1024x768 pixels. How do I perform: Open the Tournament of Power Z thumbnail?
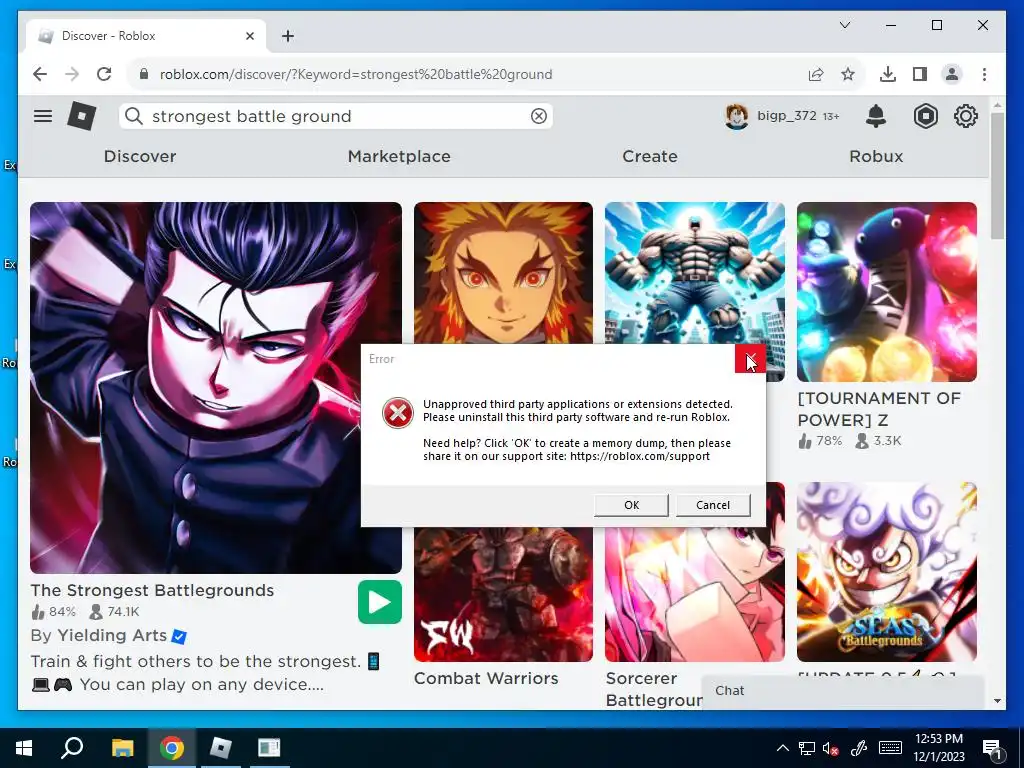tap(887, 292)
